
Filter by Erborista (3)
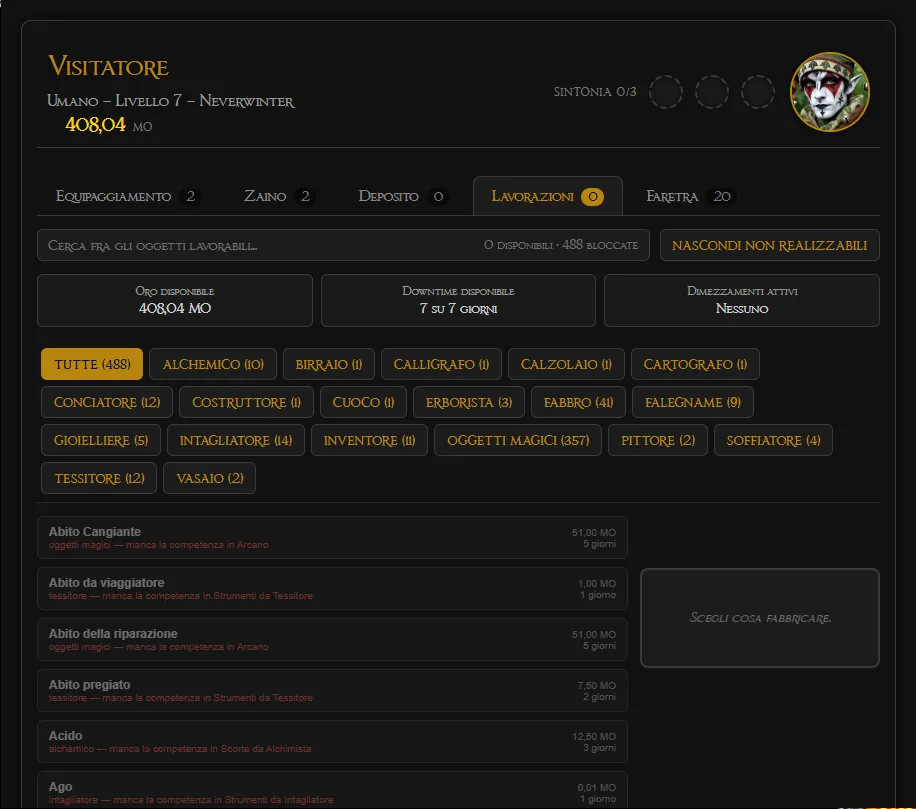(469, 402)
